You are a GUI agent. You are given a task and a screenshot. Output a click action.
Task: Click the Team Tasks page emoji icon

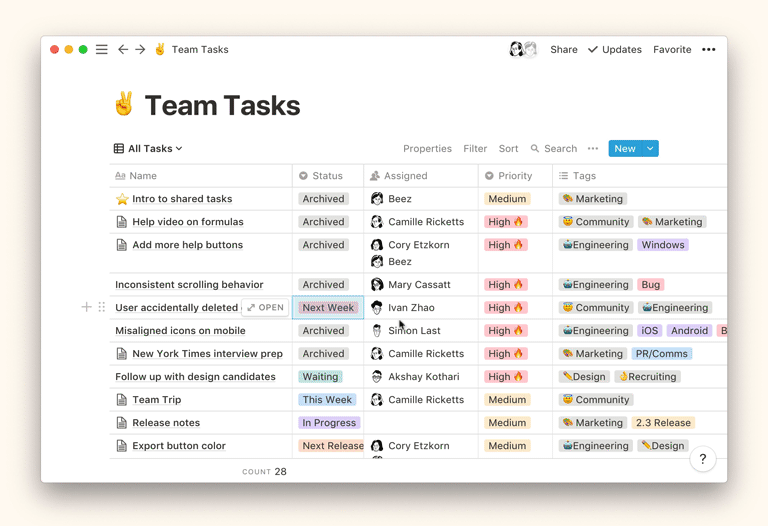(x=124, y=105)
